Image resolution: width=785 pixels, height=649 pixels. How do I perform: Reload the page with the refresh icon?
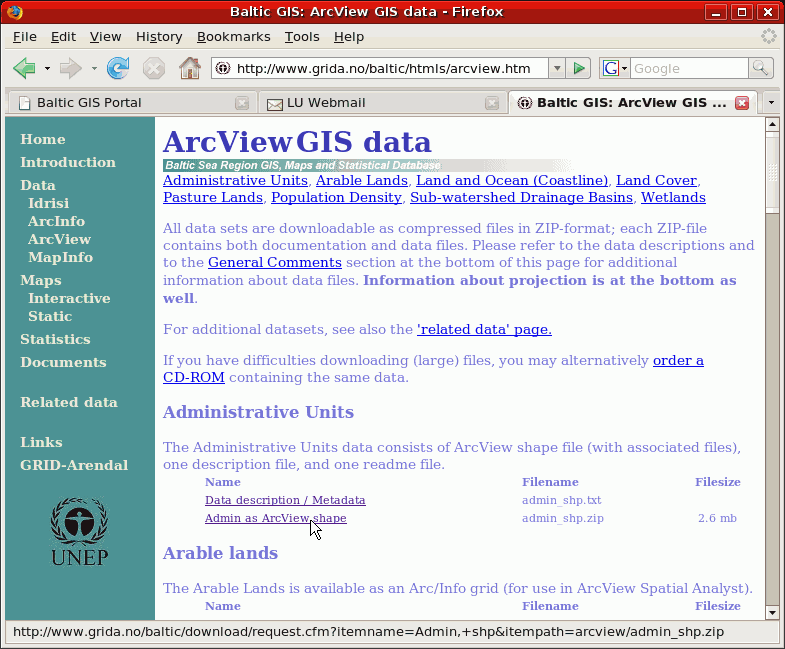point(118,68)
